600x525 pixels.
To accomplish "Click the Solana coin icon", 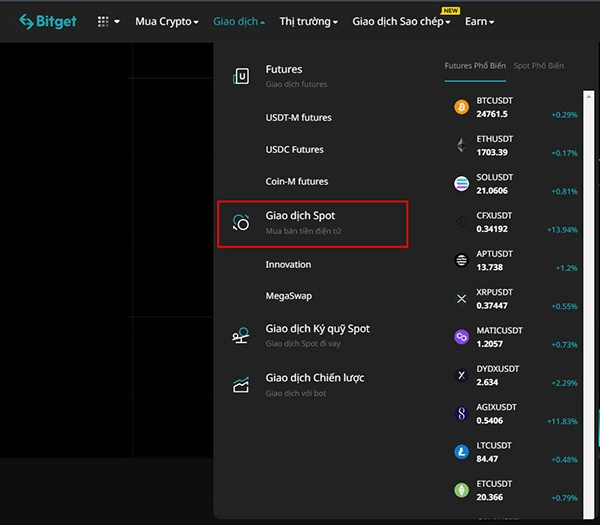I will pos(461,184).
